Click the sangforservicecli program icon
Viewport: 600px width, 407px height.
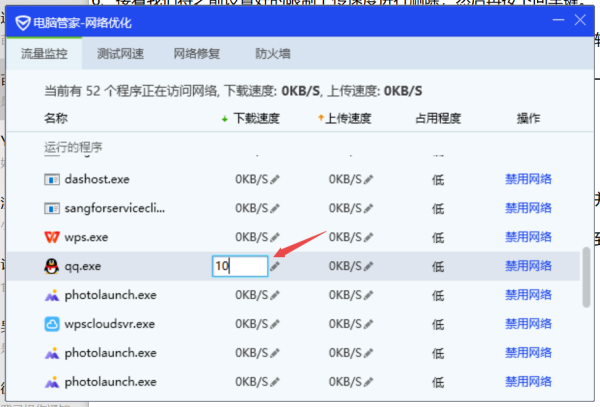(x=52, y=208)
